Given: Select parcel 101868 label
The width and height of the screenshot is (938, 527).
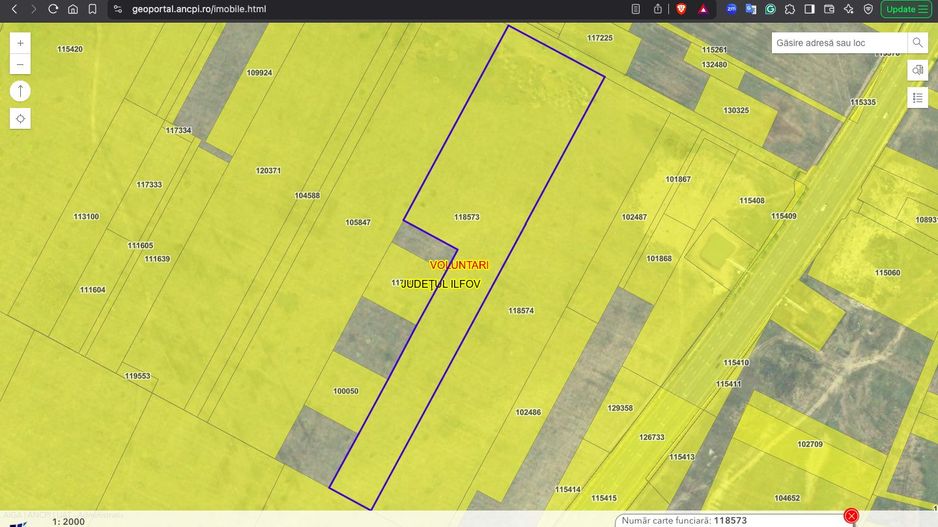Looking at the screenshot, I should pyautogui.click(x=659, y=258).
